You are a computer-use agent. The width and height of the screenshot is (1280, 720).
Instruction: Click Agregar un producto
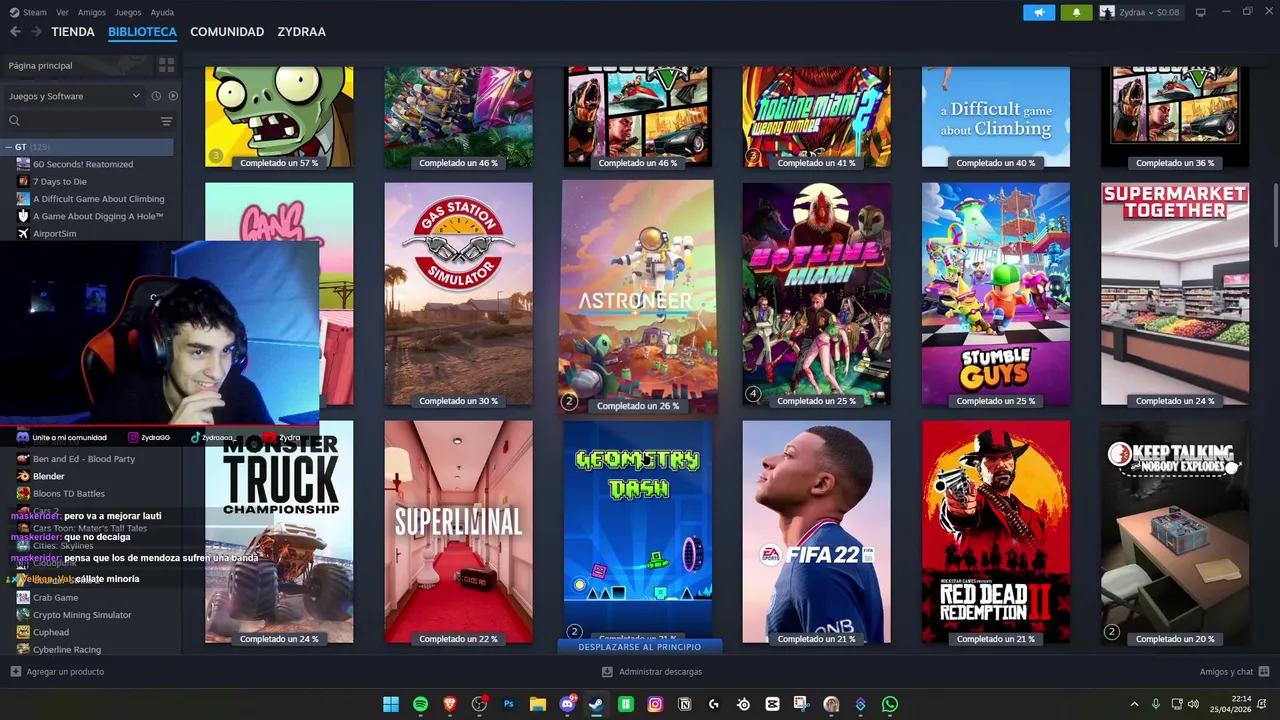pos(57,672)
